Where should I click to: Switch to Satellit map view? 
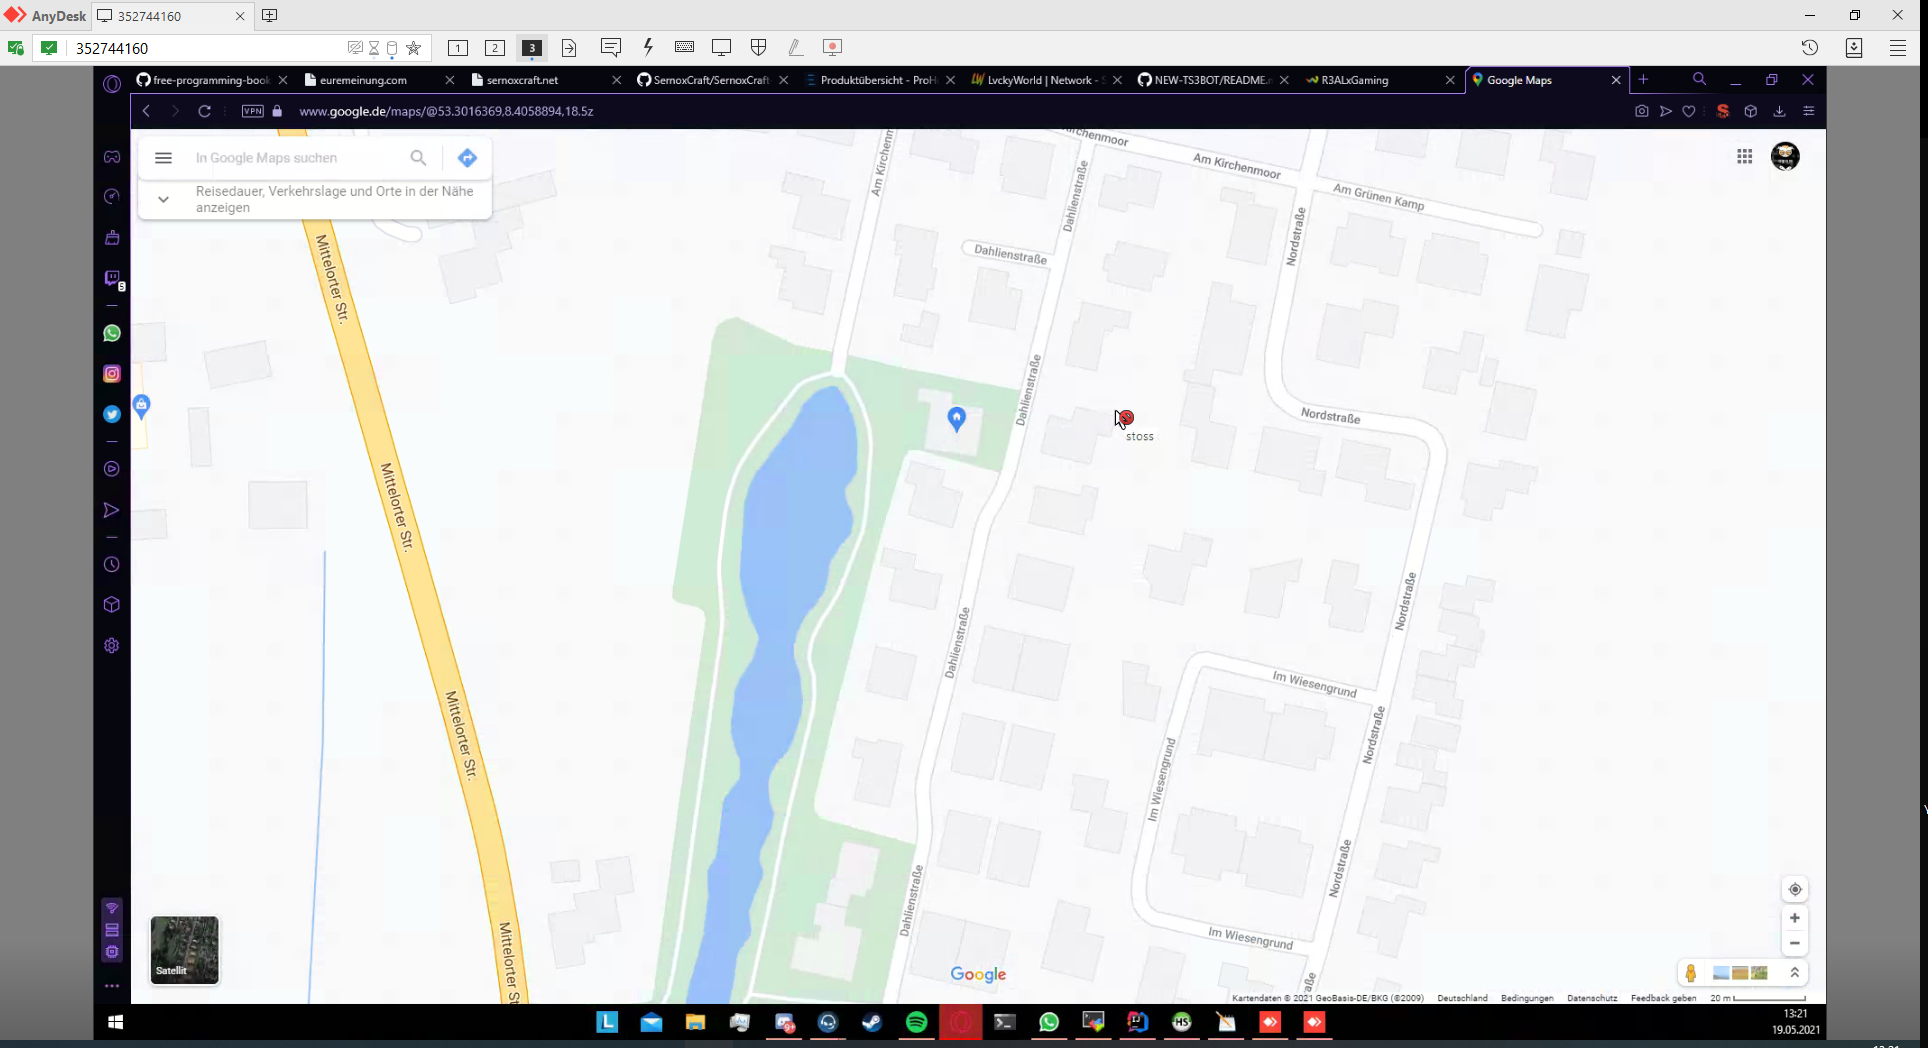pos(184,950)
